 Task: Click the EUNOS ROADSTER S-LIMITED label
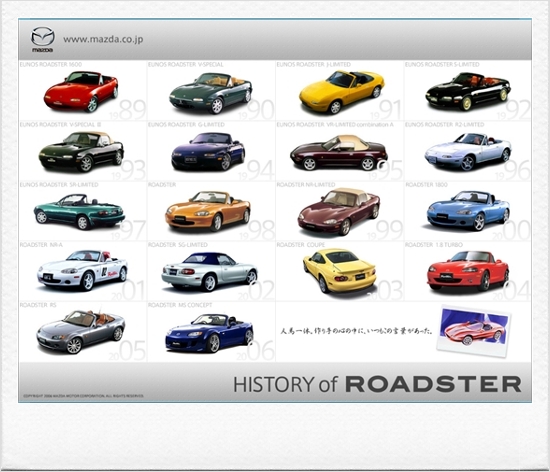[x=442, y=65]
